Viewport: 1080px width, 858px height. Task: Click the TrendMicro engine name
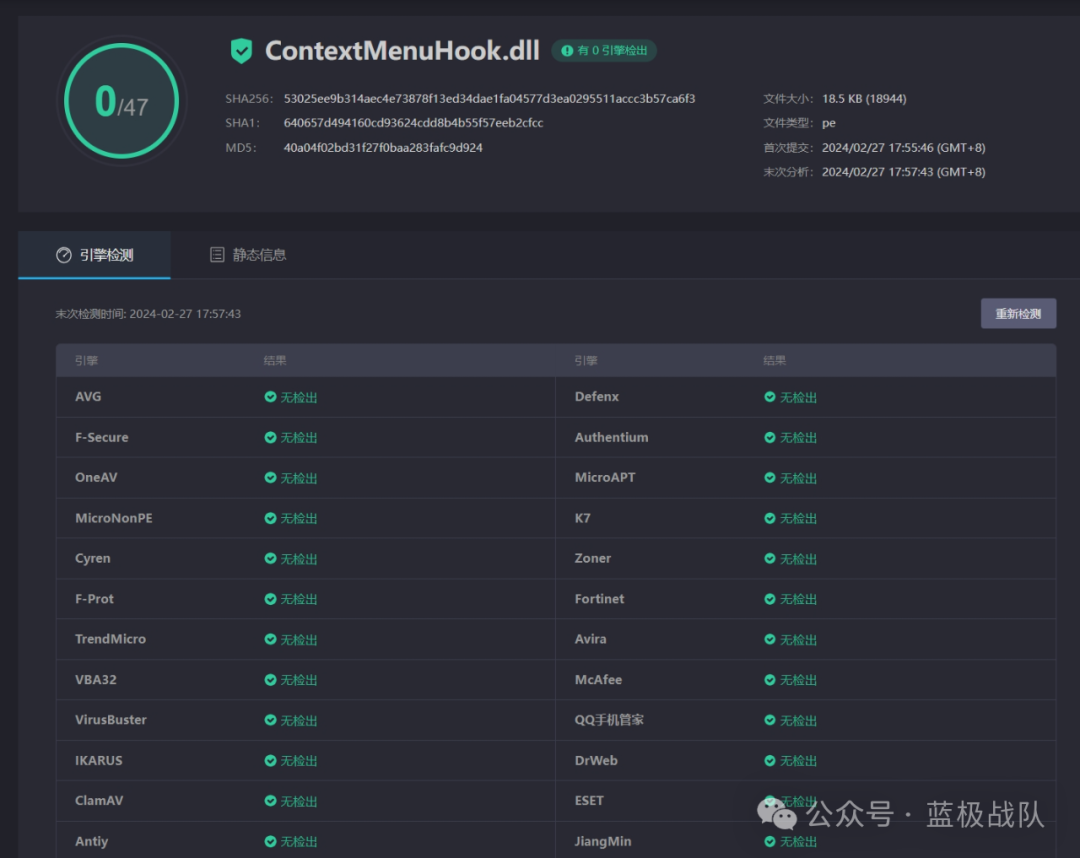[110, 639]
